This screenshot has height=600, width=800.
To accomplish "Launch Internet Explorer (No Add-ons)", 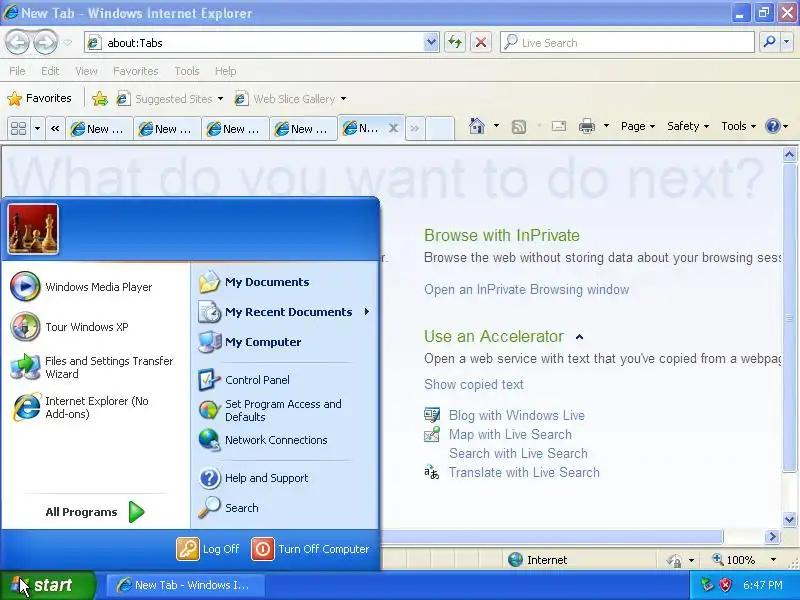I will point(80,407).
